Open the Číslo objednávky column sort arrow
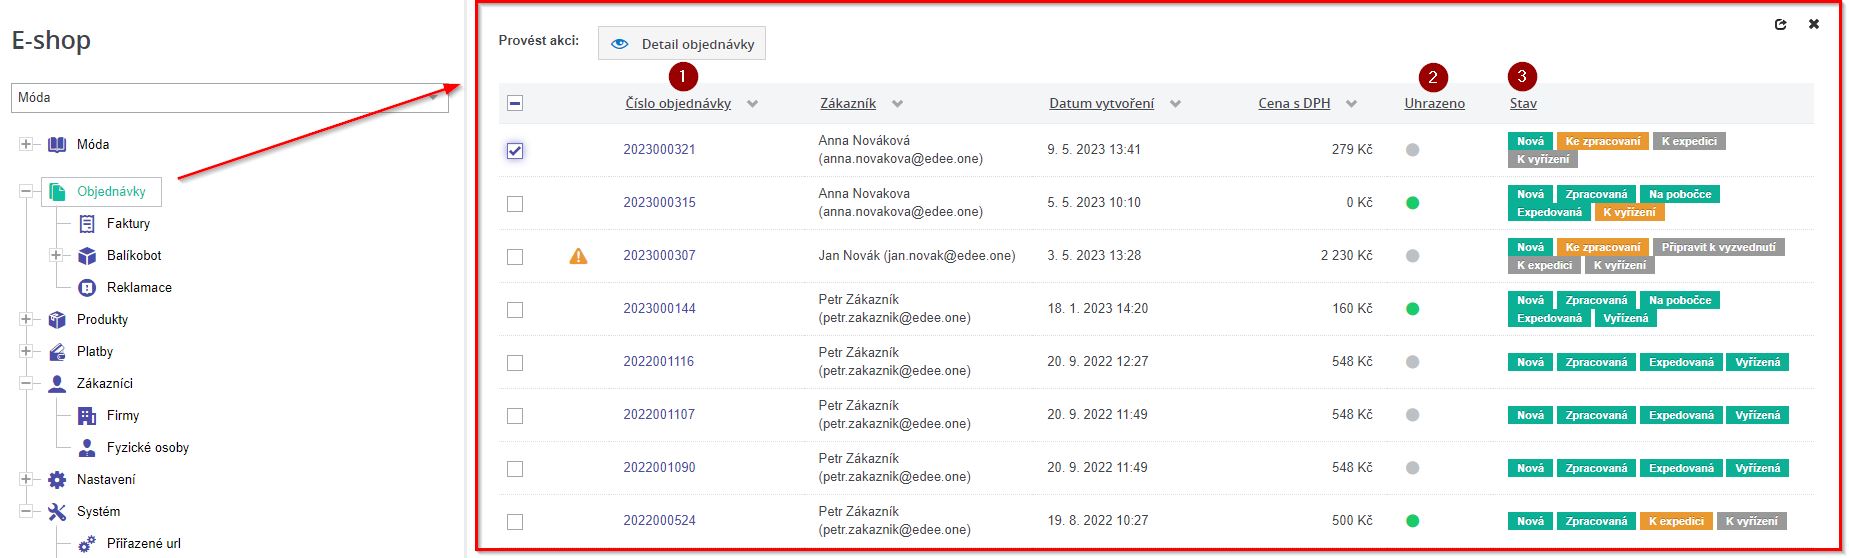 pyautogui.click(x=752, y=104)
